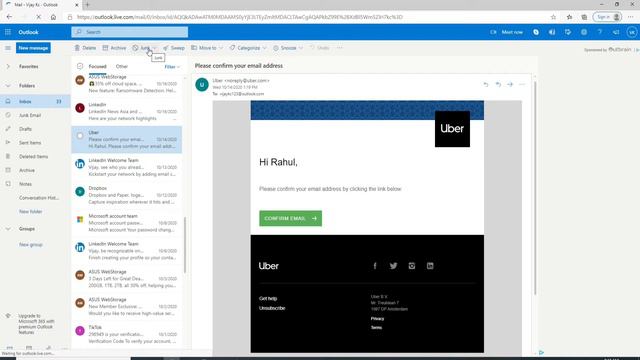
Task: Open Uber's Facebook icon in footer
Action: click(x=375, y=266)
